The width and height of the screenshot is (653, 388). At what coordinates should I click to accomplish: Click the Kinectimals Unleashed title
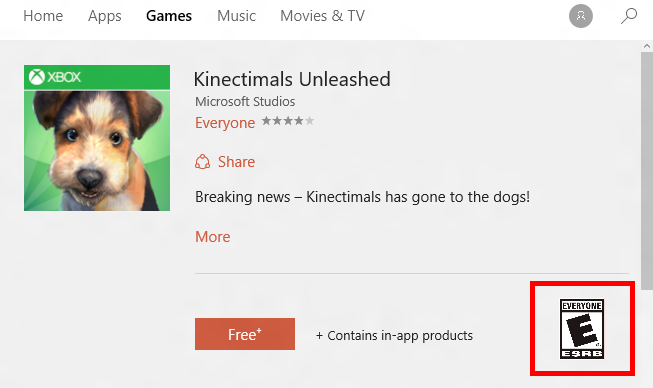[x=292, y=79]
